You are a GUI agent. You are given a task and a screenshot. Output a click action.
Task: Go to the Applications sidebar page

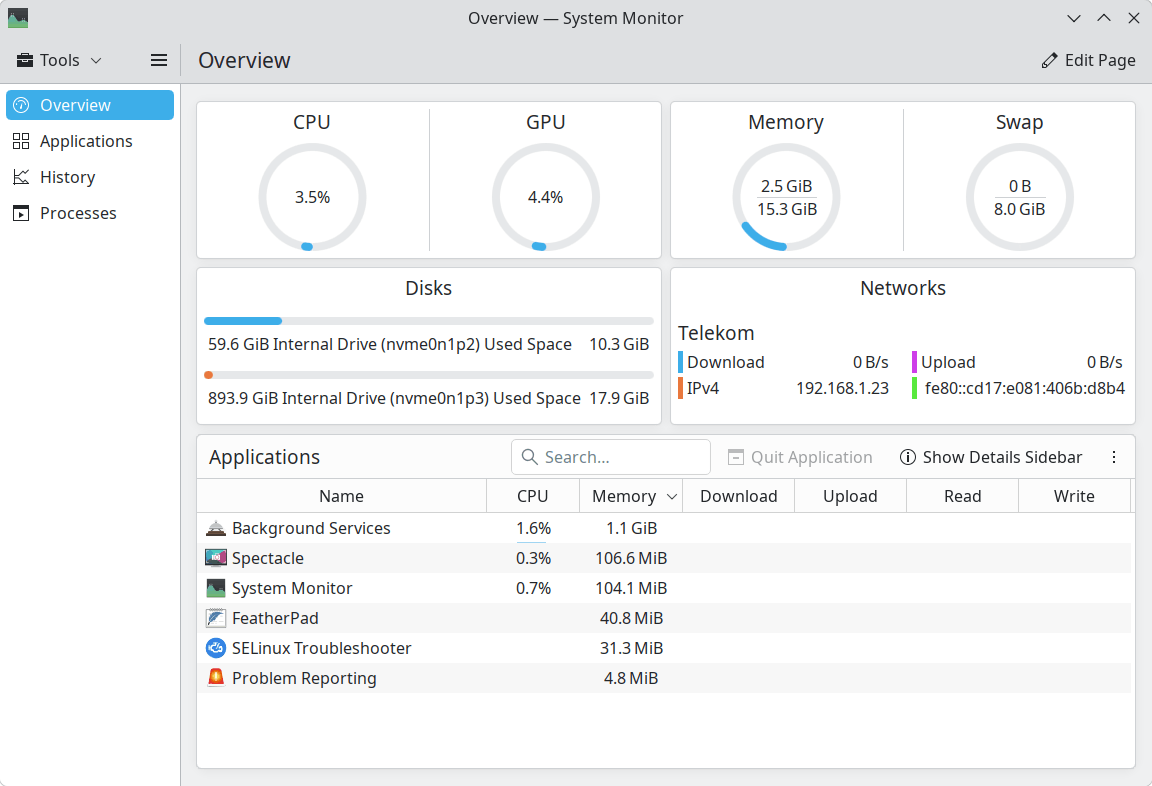click(x=86, y=141)
